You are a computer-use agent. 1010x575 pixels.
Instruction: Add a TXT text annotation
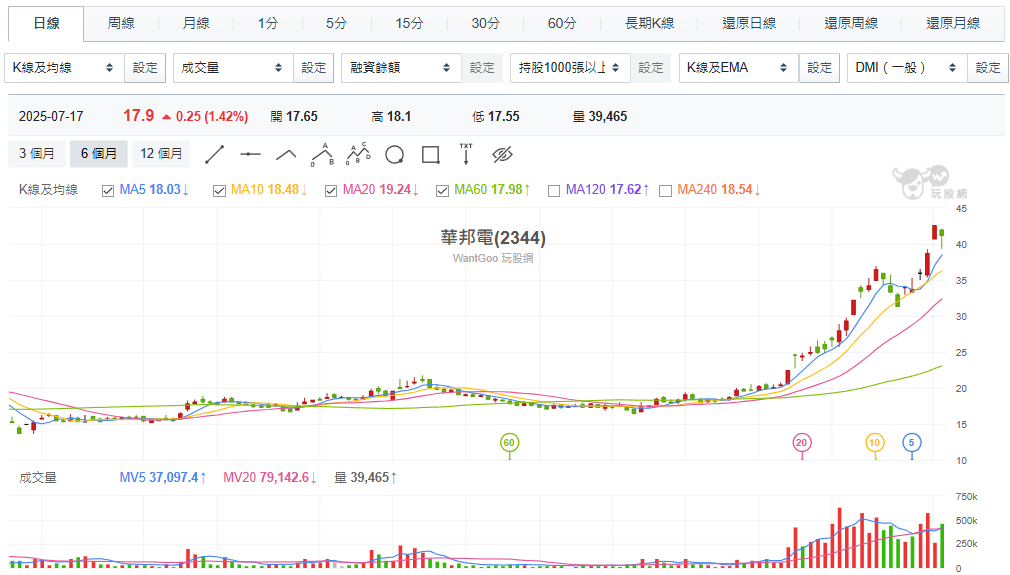tap(466, 154)
